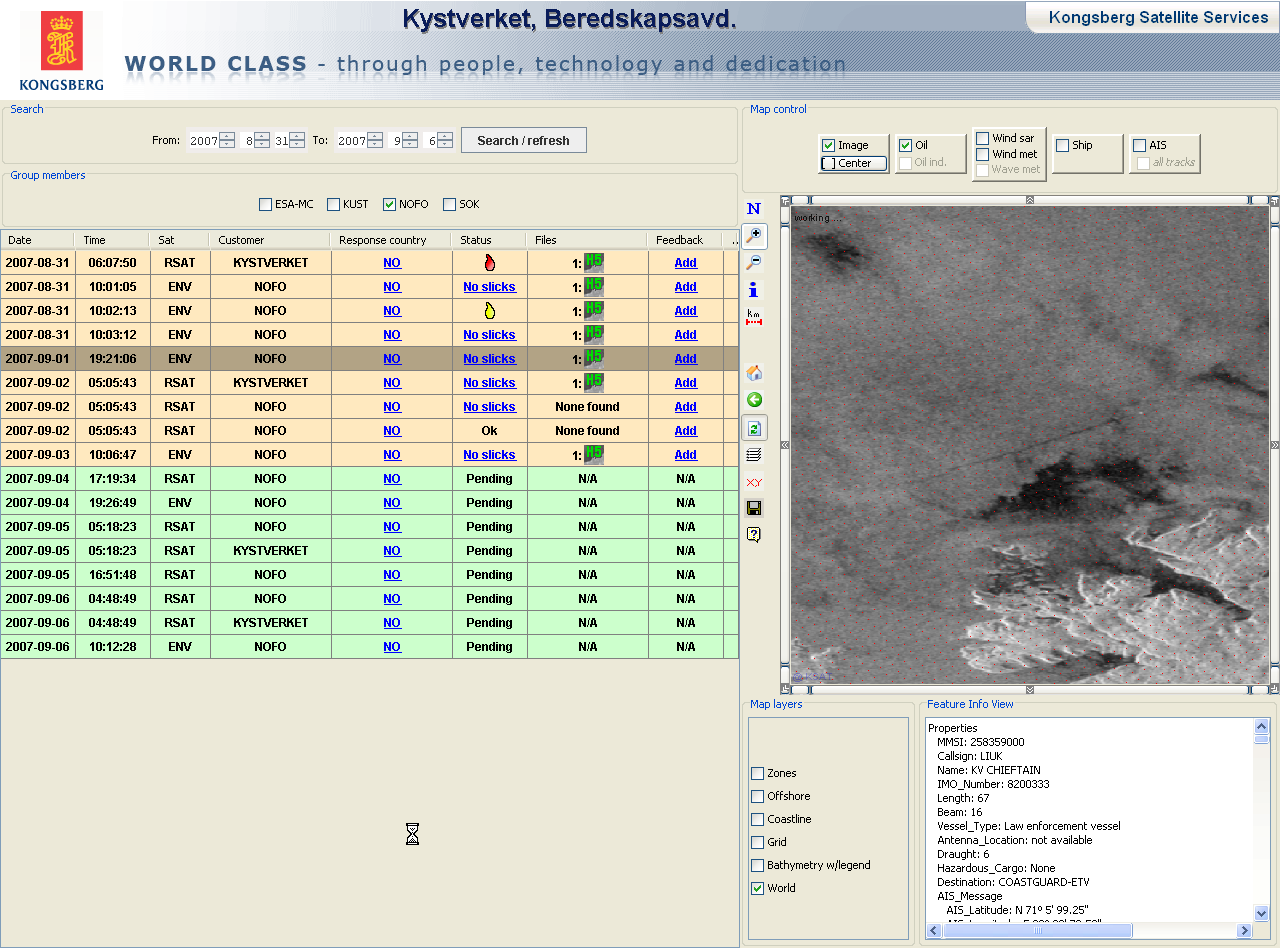Select the zoom in magnifier tool
Viewport: 1280px width, 948px height.
click(x=754, y=236)
